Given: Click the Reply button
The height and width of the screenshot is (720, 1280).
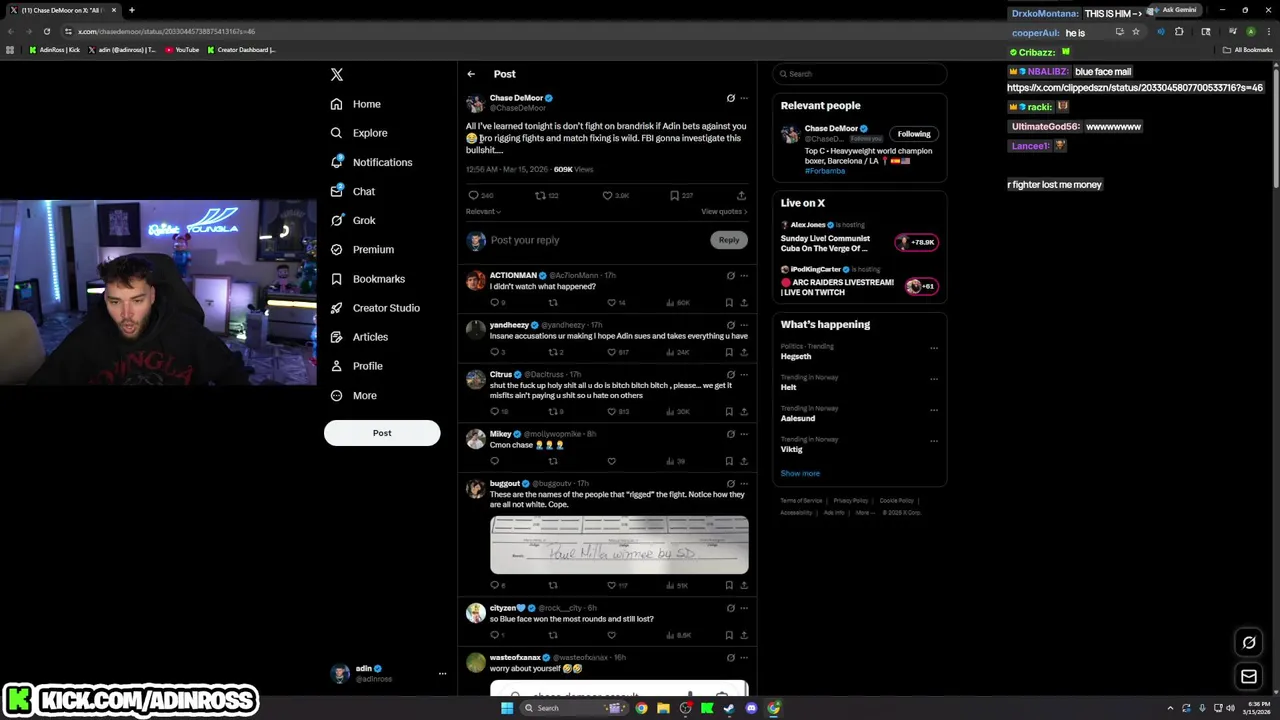Looking at the screenshot, I should 729,240.
